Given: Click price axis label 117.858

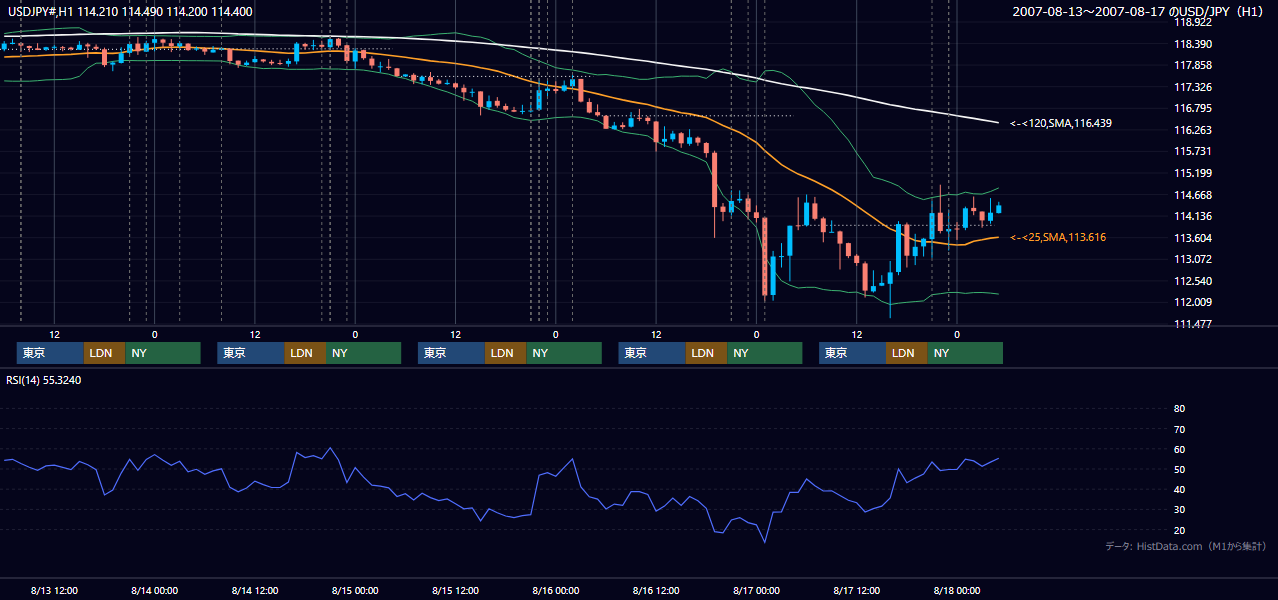Looking at the screenshot, I should [x=1193, y=65].
